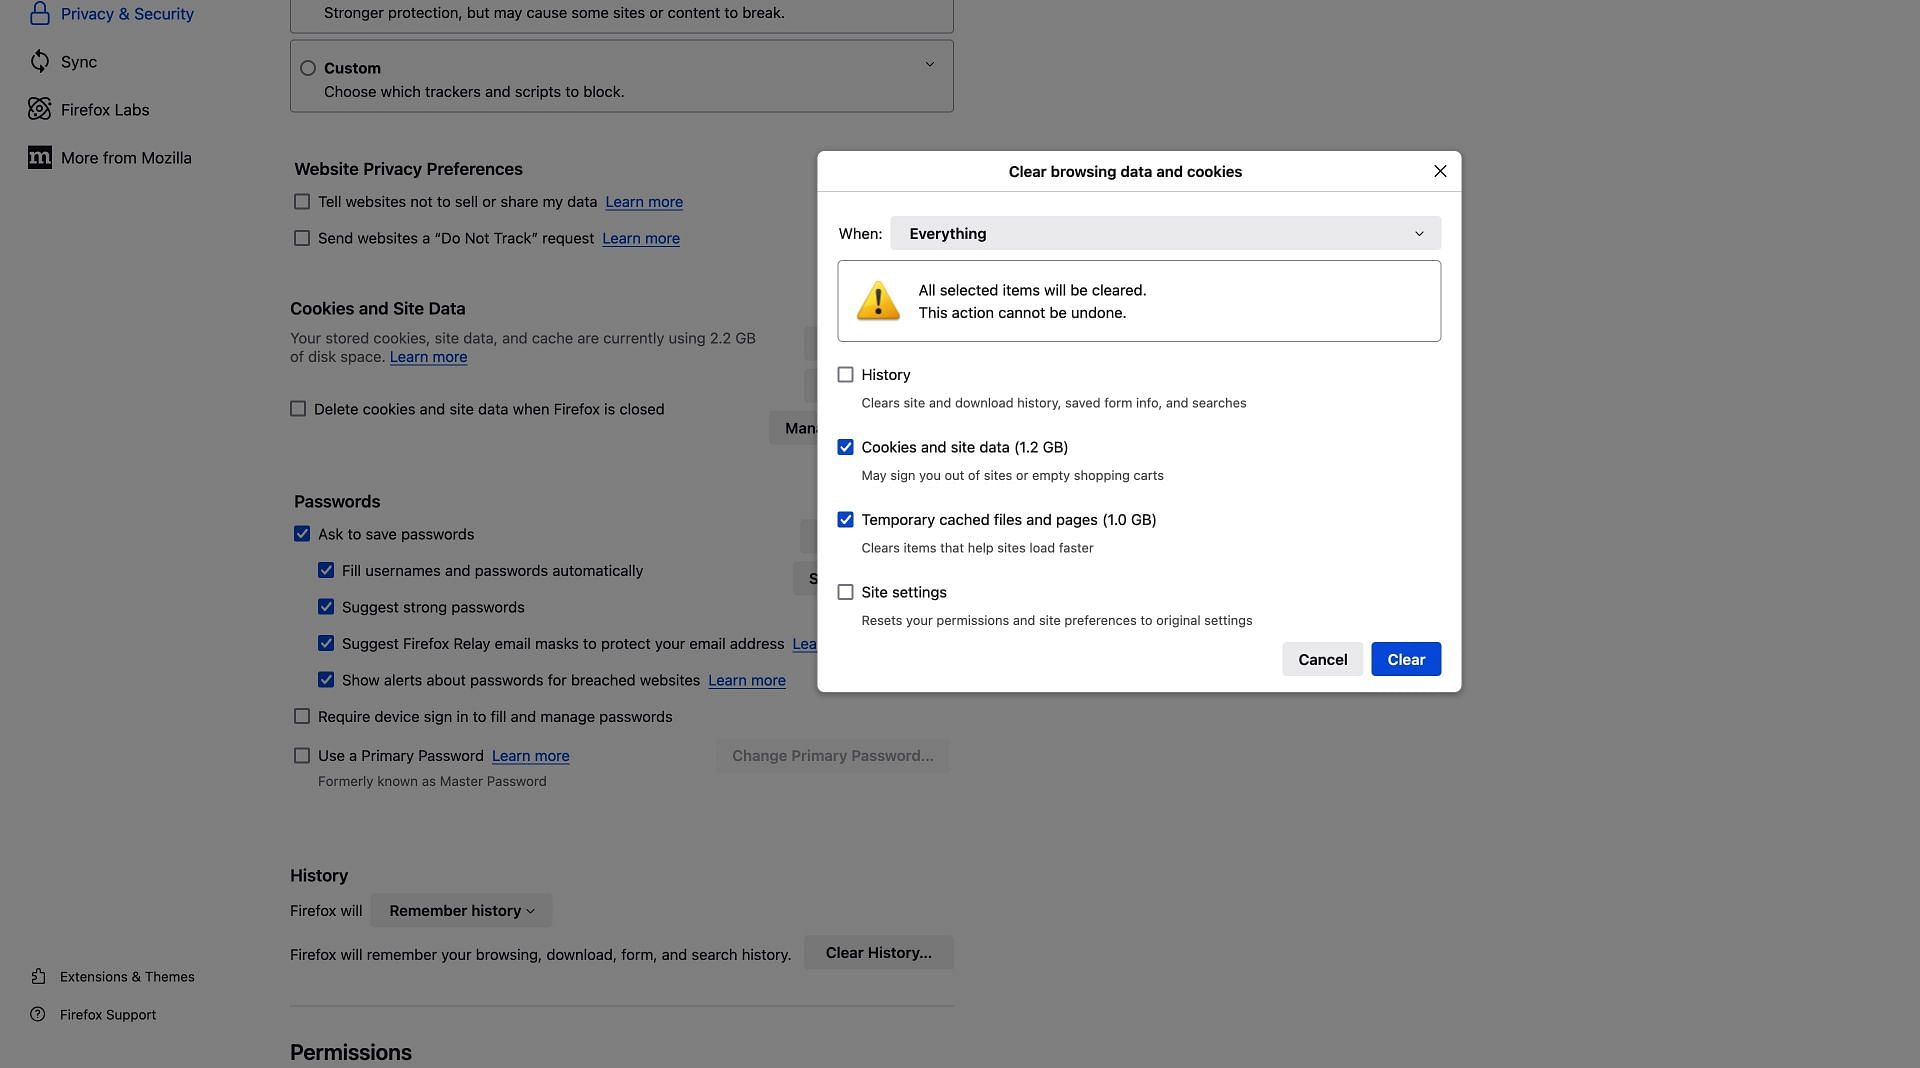The image size is (1920, 1068).
Task: Open the Remember history dropdown
Action: click(x=461, y=911)
